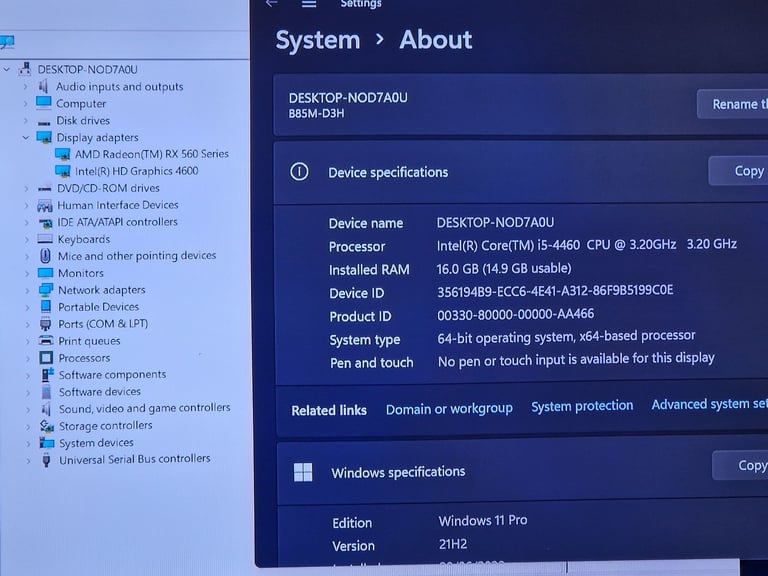Select the Print queues tree label
Screen dimensions: 768x576
(89, 341)
